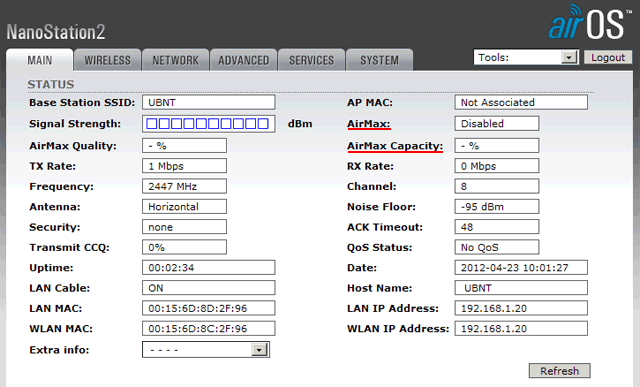Expand the Tools dropdown
640x387 pixels.
(526, 57)
